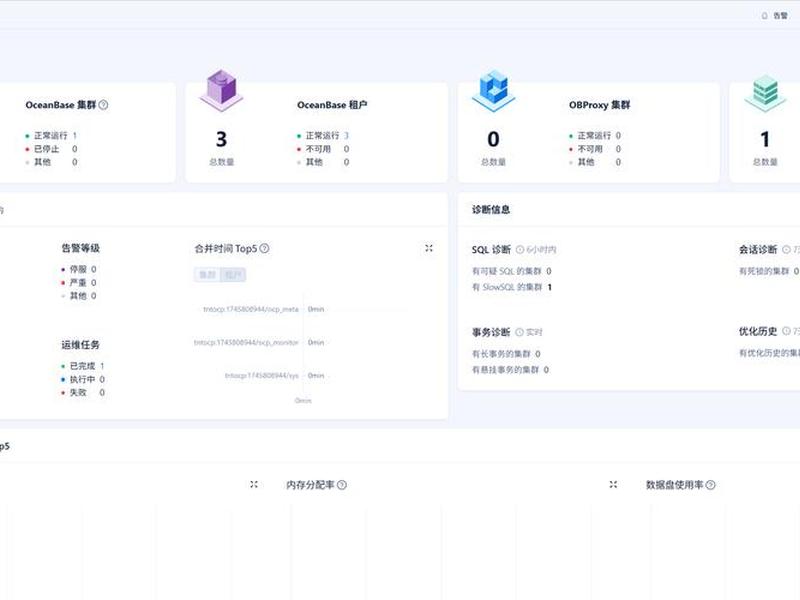Click the clock icon next to SQL 诊断
Image resolution: width=800 pixels, height=600 pixels.
520,249
